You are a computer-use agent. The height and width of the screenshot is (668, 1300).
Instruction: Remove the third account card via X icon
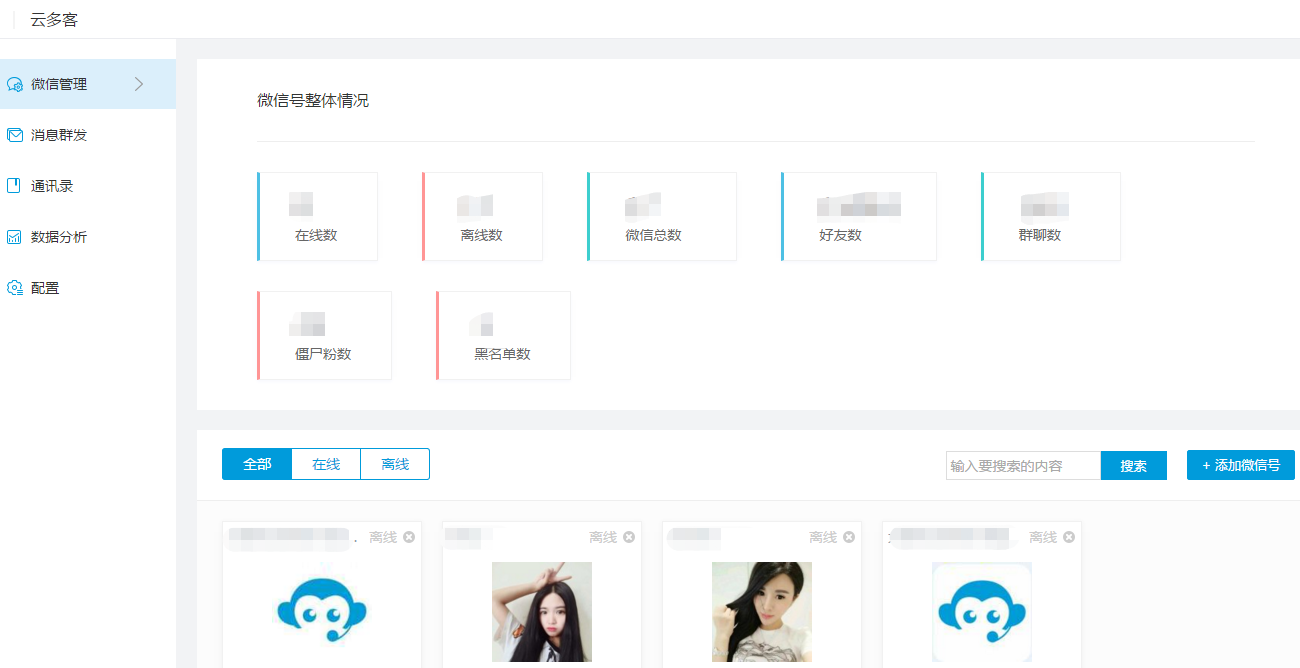849,537
